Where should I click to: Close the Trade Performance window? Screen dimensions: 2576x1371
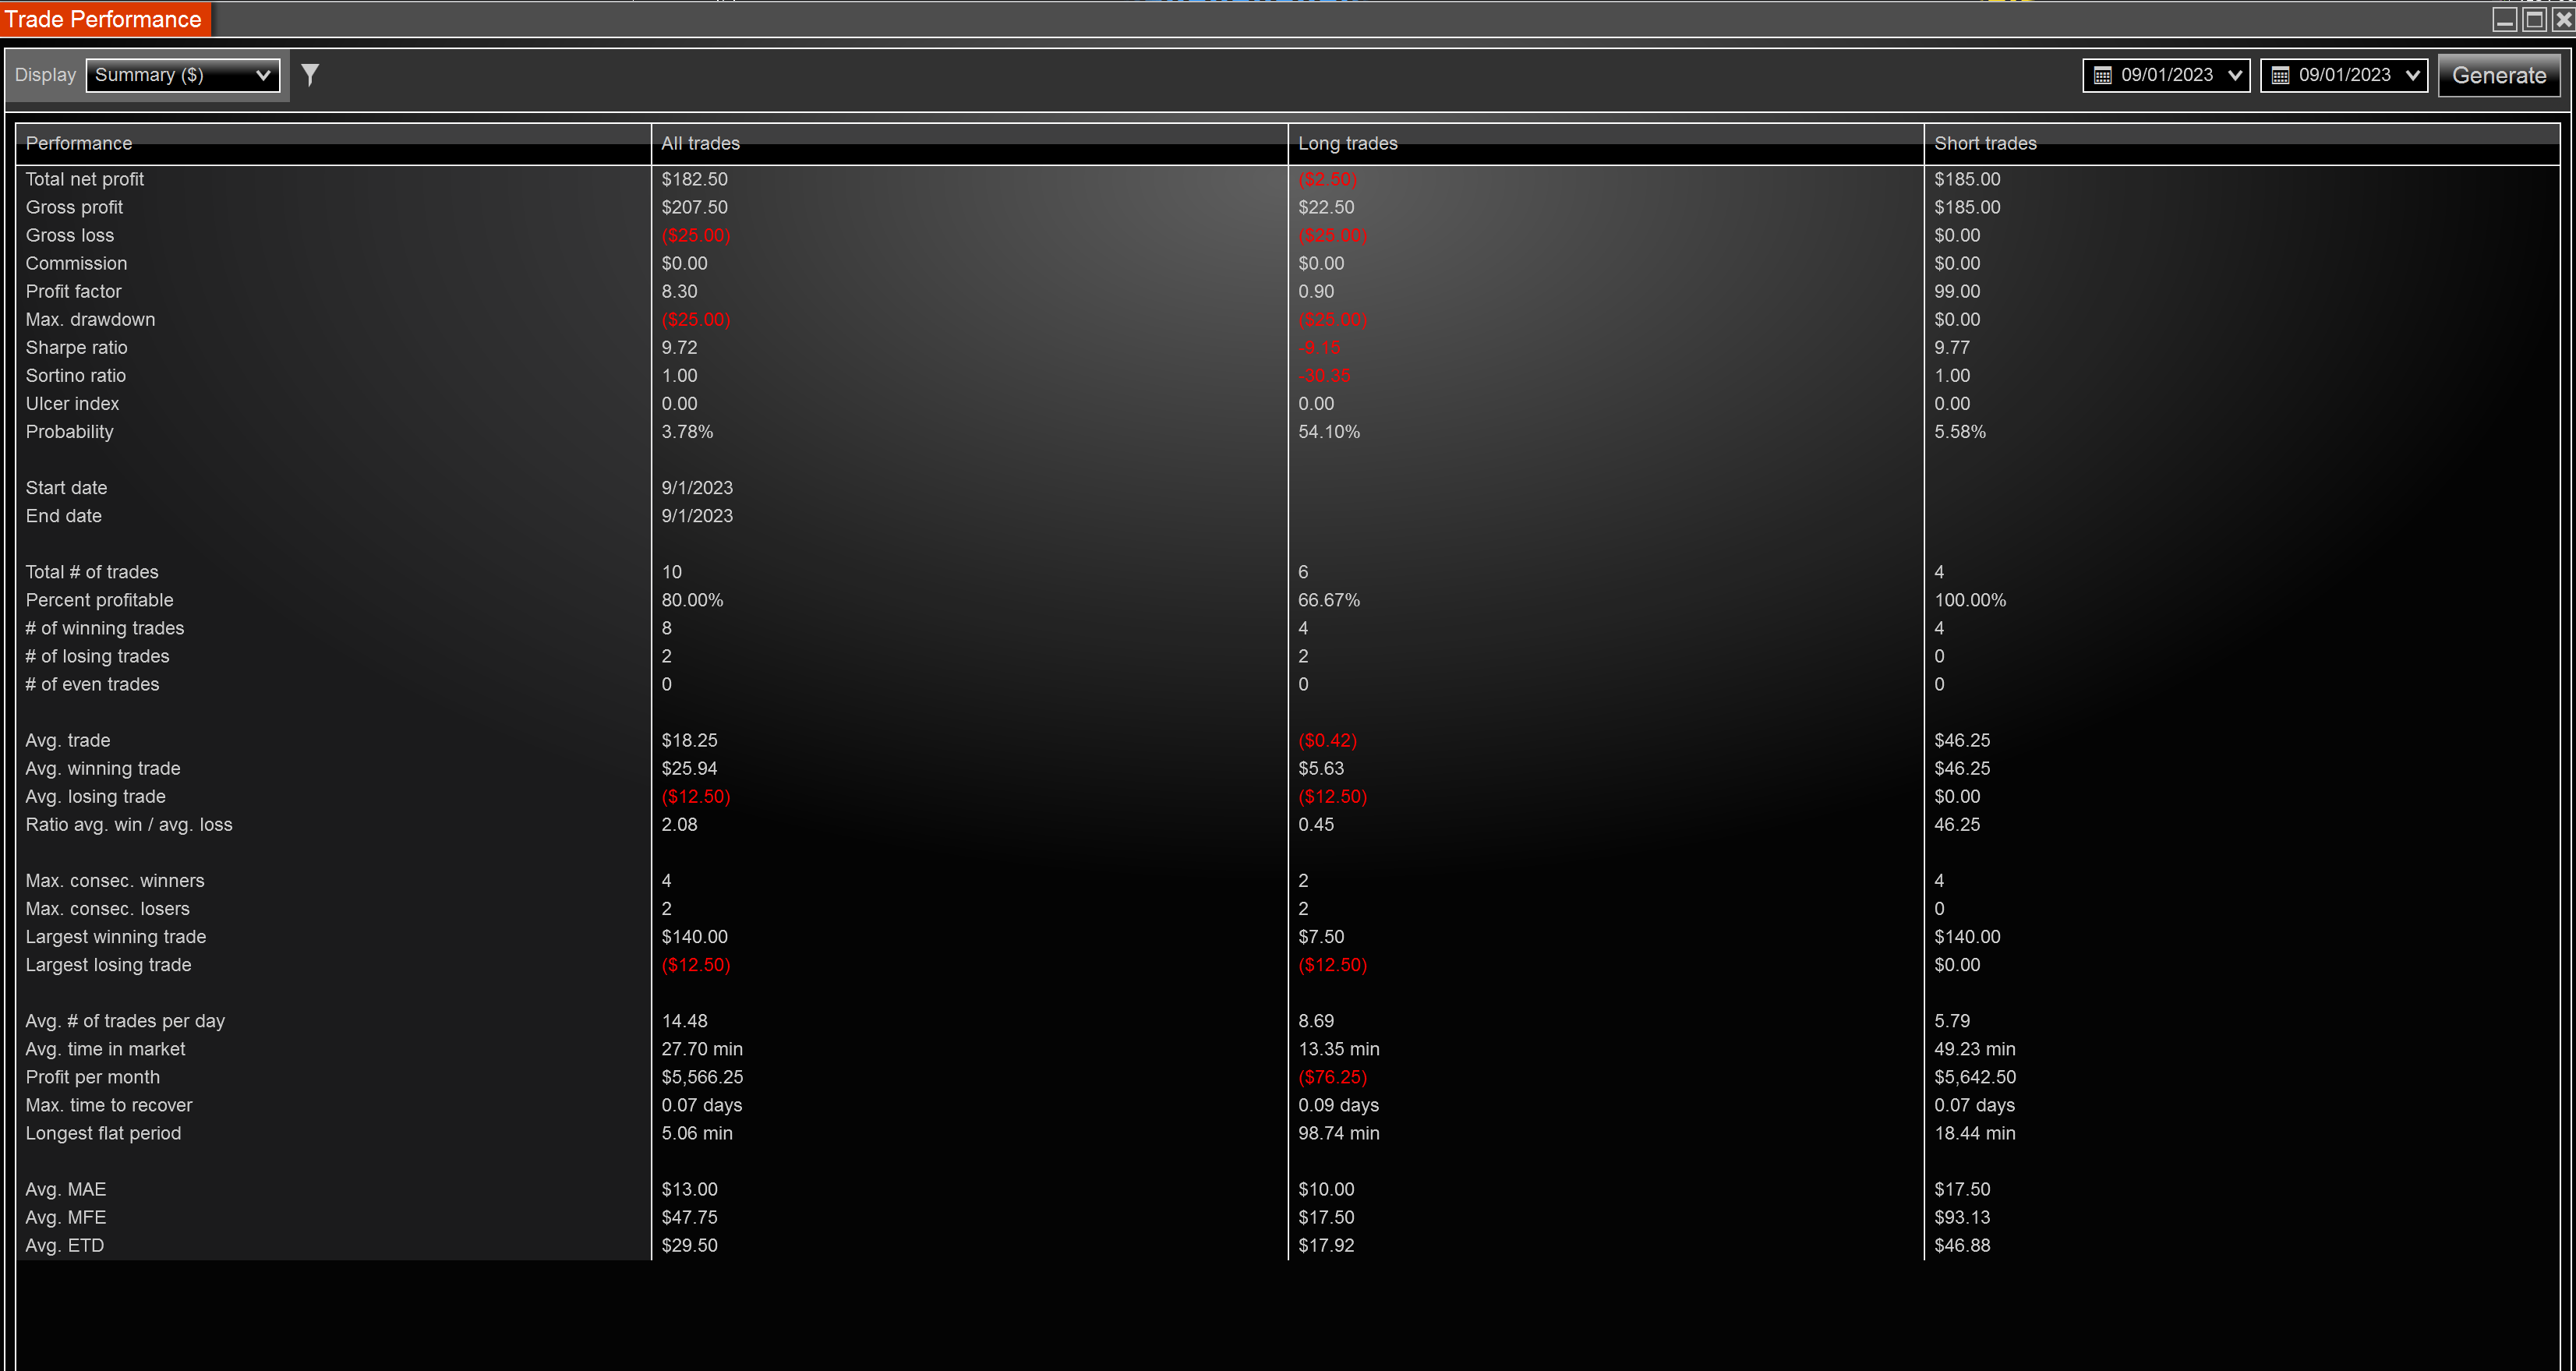tap(2563, 20)
